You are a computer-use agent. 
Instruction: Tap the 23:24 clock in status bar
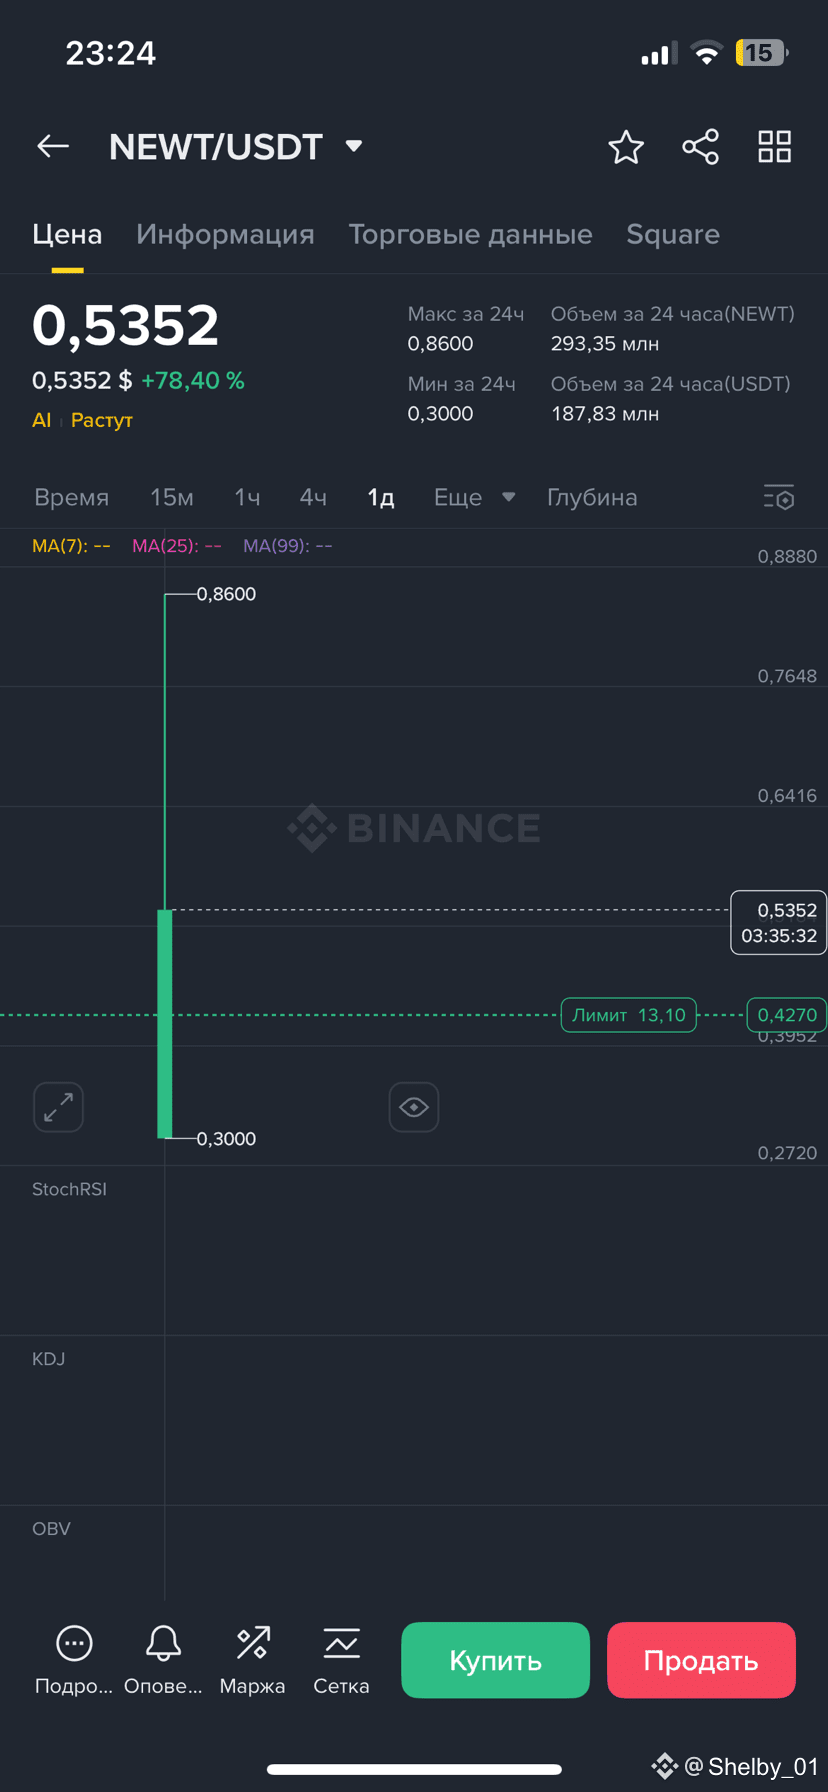coord(110,53)
